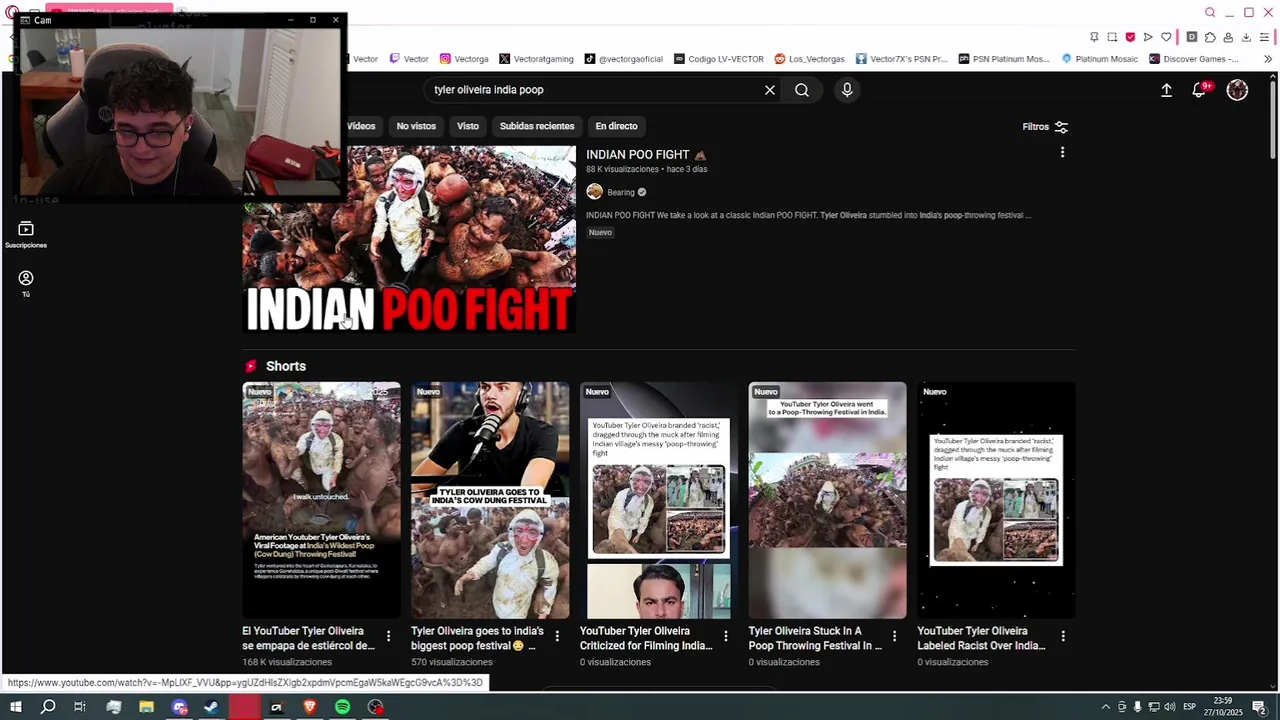The height and width of the screenshot is (720, 1280).
Task: Open Filtros search filters
Action: click(x=1045, y=127)
